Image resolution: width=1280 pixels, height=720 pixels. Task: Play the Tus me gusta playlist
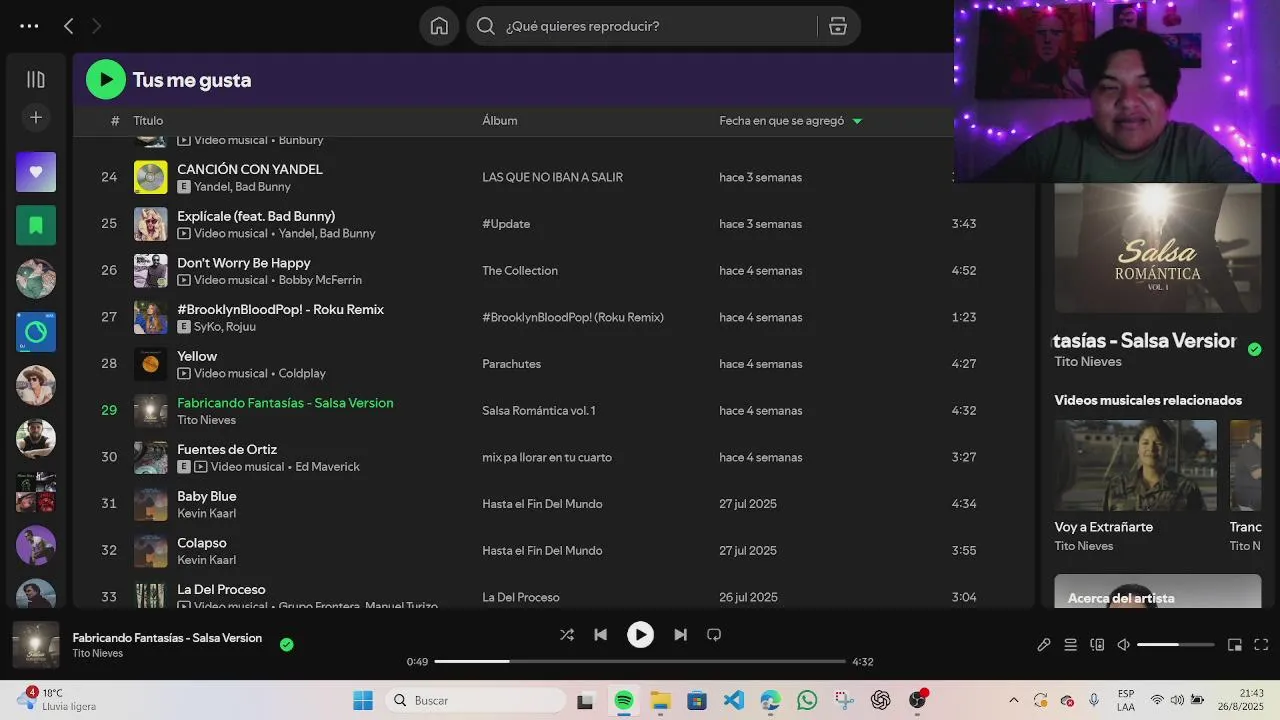[106, 80]
